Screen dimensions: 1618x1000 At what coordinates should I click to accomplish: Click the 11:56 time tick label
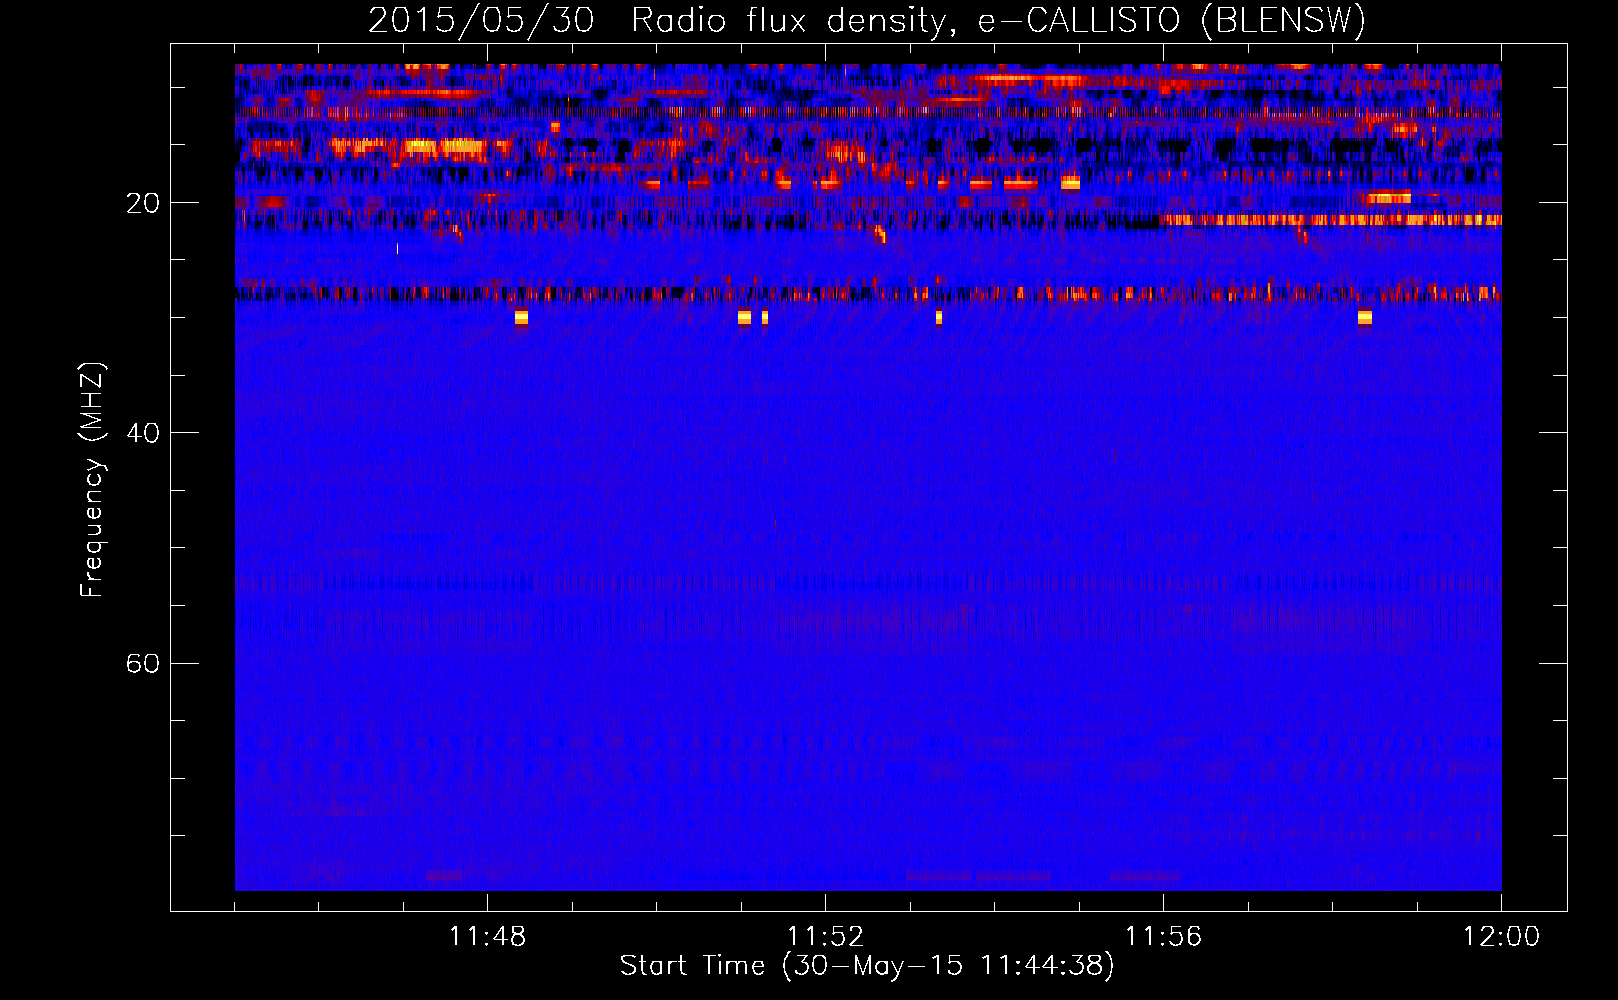[1163, 937]
